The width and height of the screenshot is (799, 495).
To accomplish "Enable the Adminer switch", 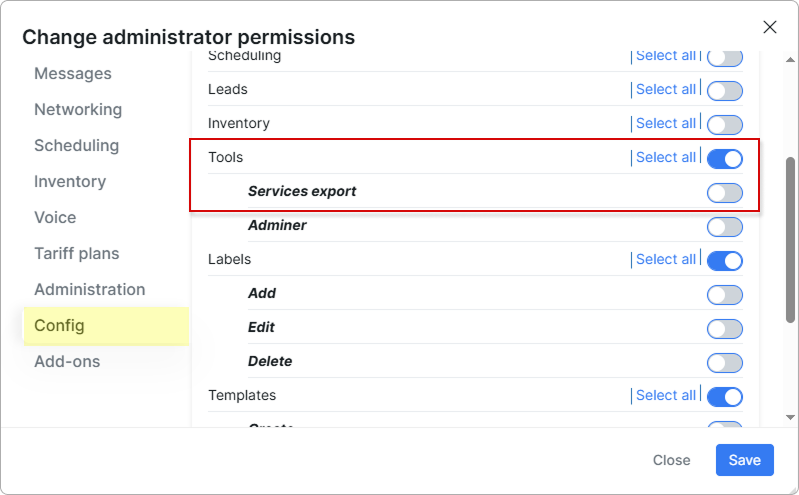I will click(x=725, y=227).
